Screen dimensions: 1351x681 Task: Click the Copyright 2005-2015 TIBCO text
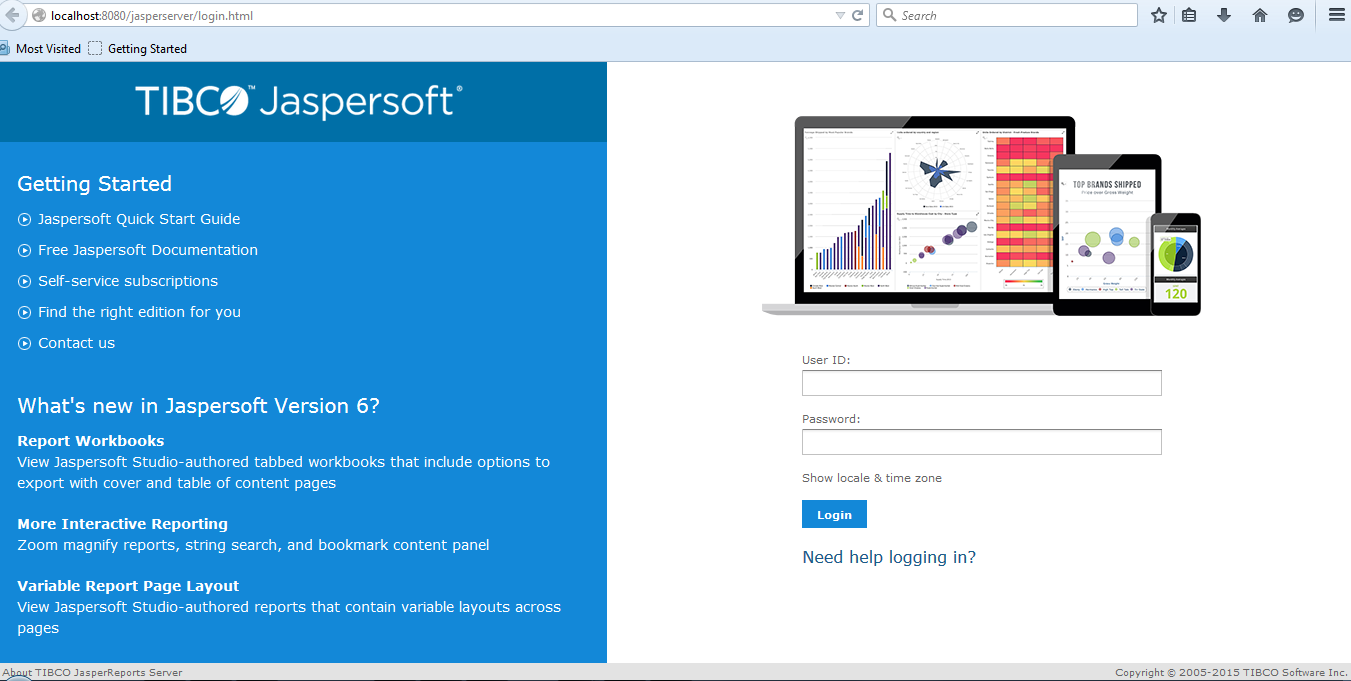1232,673
